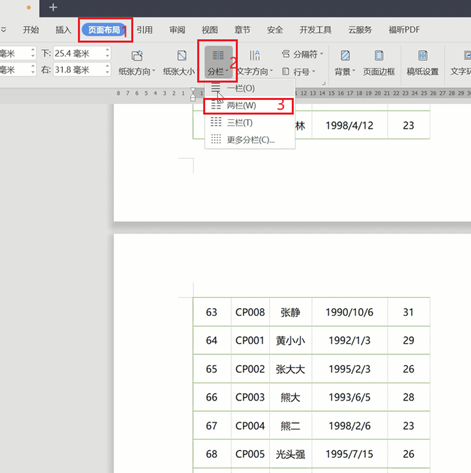The image size is (471, 473).
Task: Click the 文字方向 text direction icon
Action: coord(255,55)
